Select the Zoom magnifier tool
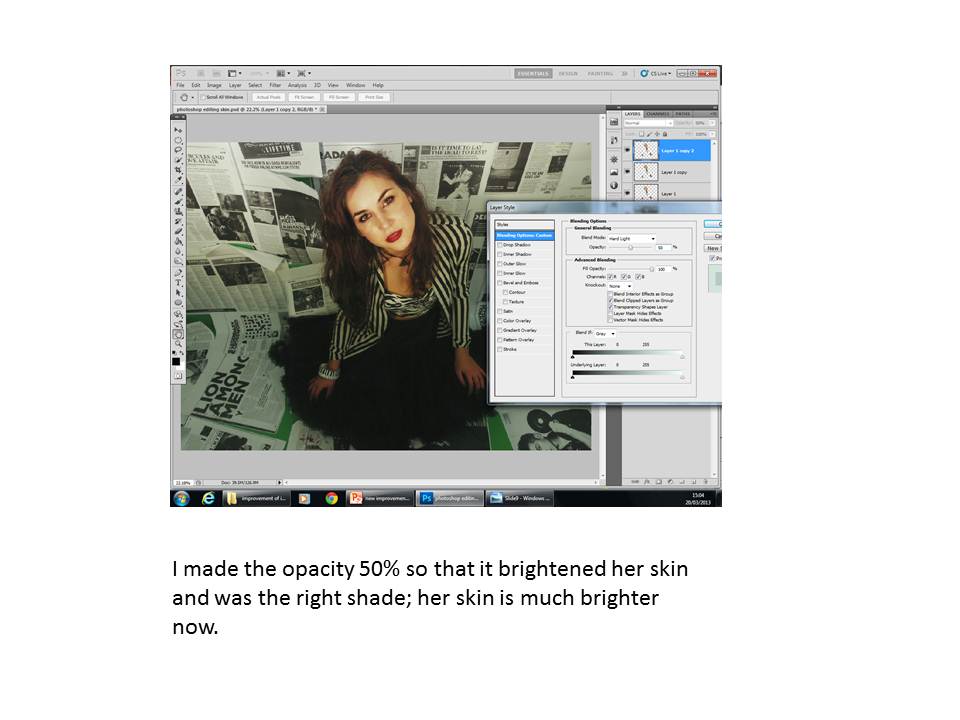The image size is (960, 720). click(178, 346)
